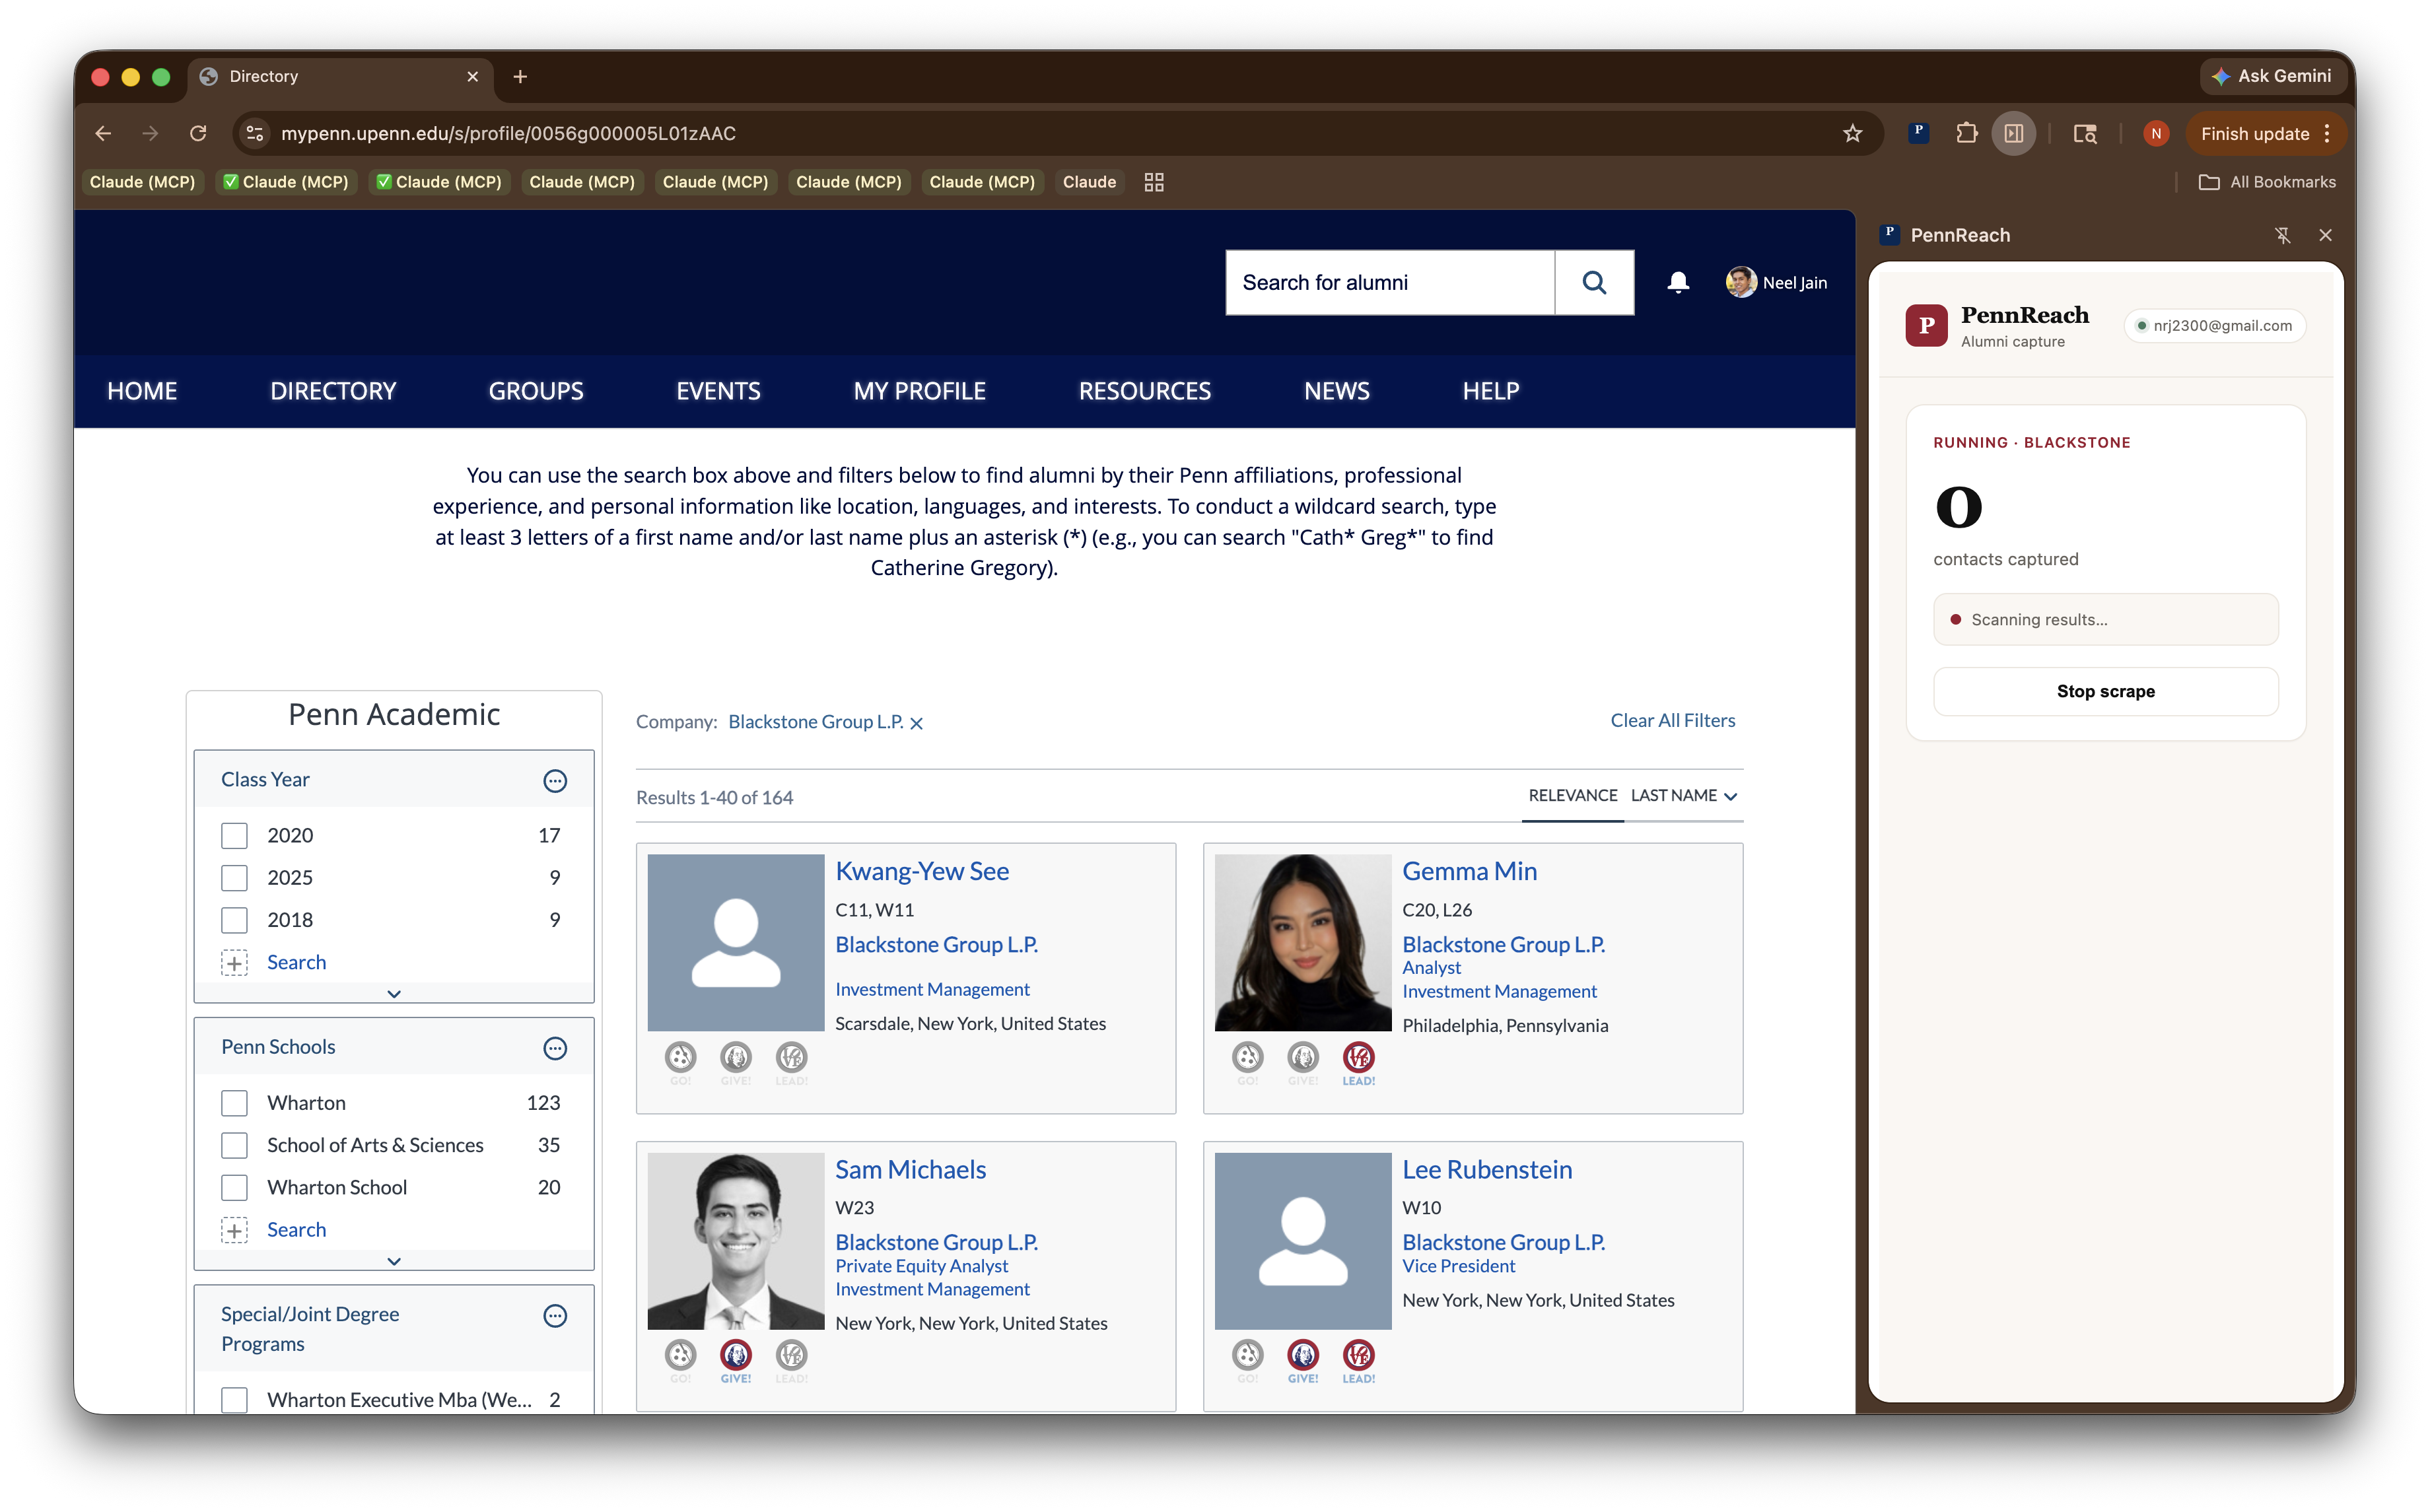Check the Wharton school filter
Screen dimensions: 2430x1512
point(234,1103)
